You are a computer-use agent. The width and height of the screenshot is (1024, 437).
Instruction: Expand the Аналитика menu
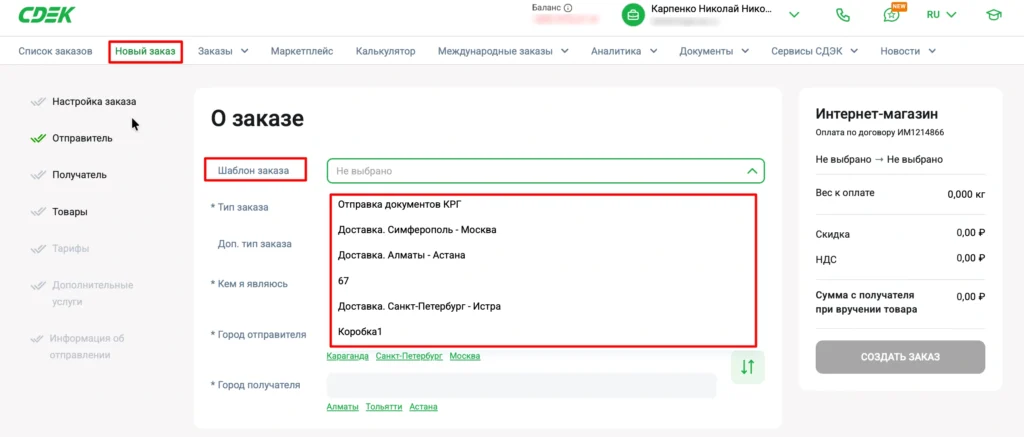(624, 51)
